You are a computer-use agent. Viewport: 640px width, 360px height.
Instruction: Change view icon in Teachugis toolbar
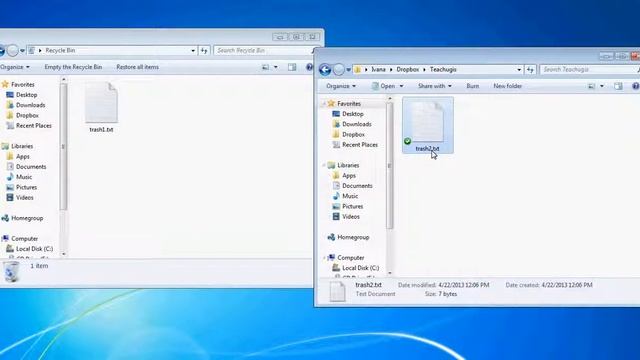coord(591,86)
